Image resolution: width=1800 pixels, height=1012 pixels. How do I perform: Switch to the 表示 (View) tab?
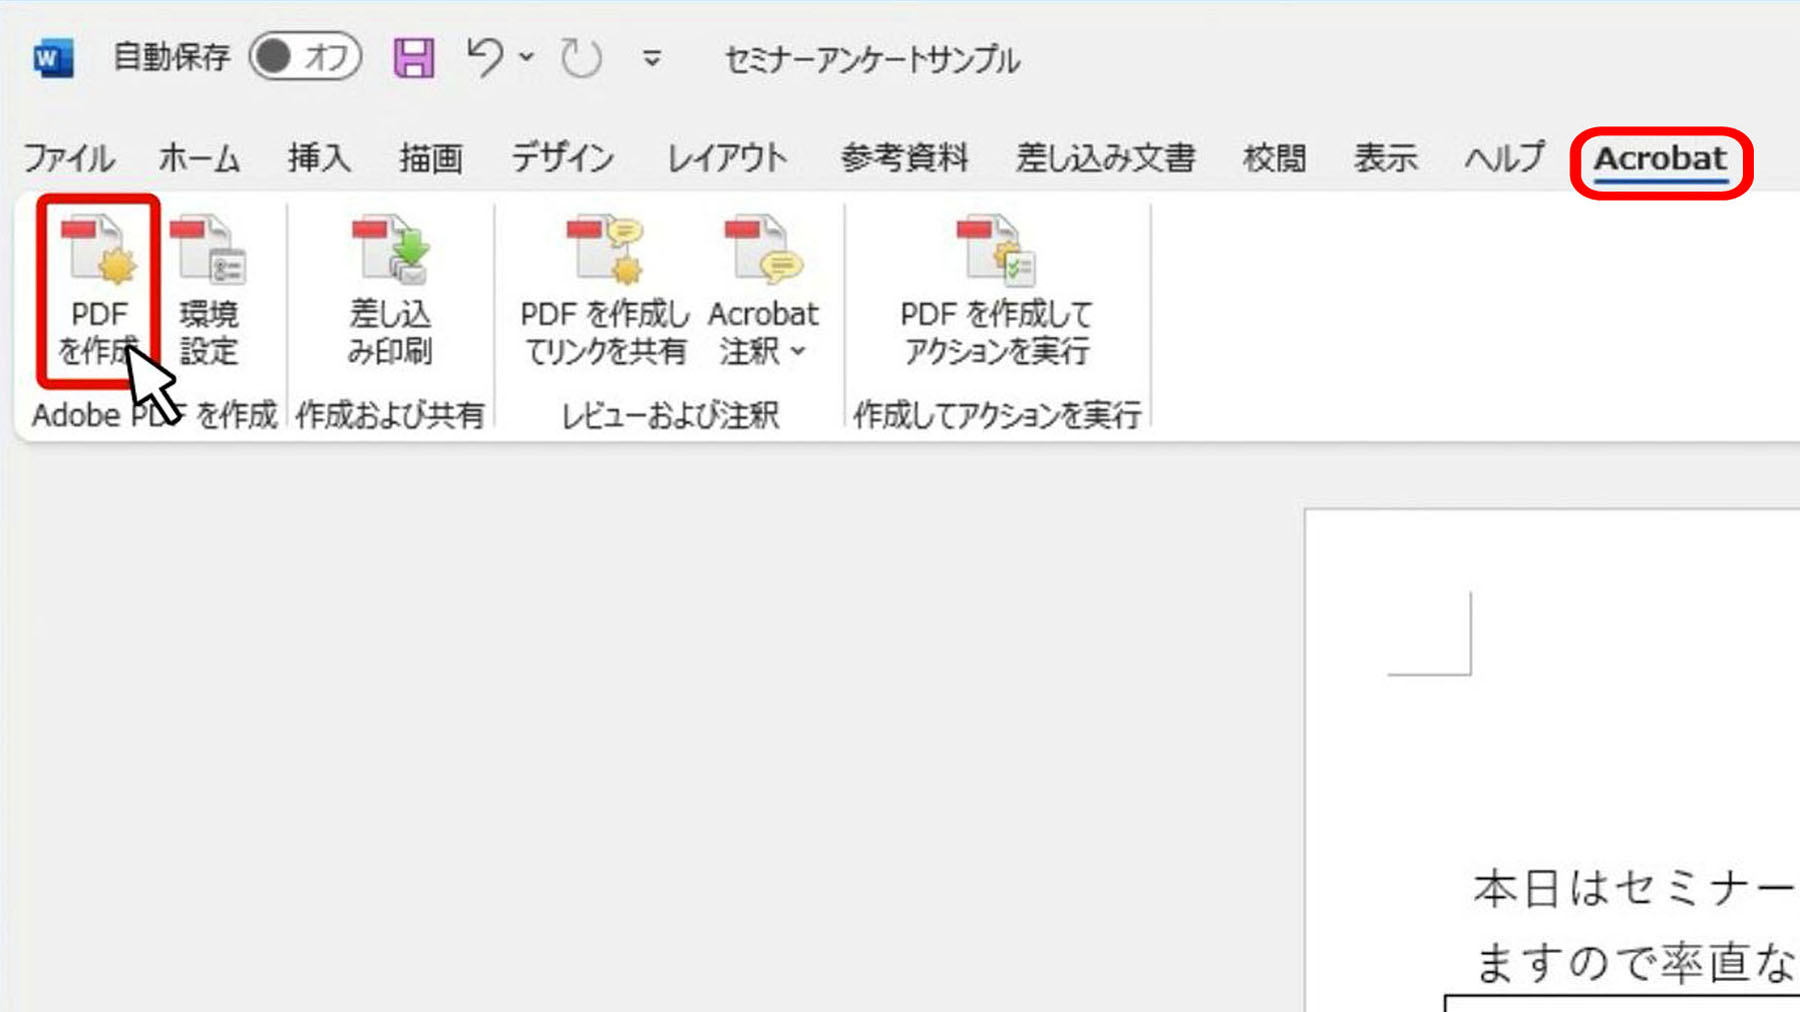tap(1386, 158)
